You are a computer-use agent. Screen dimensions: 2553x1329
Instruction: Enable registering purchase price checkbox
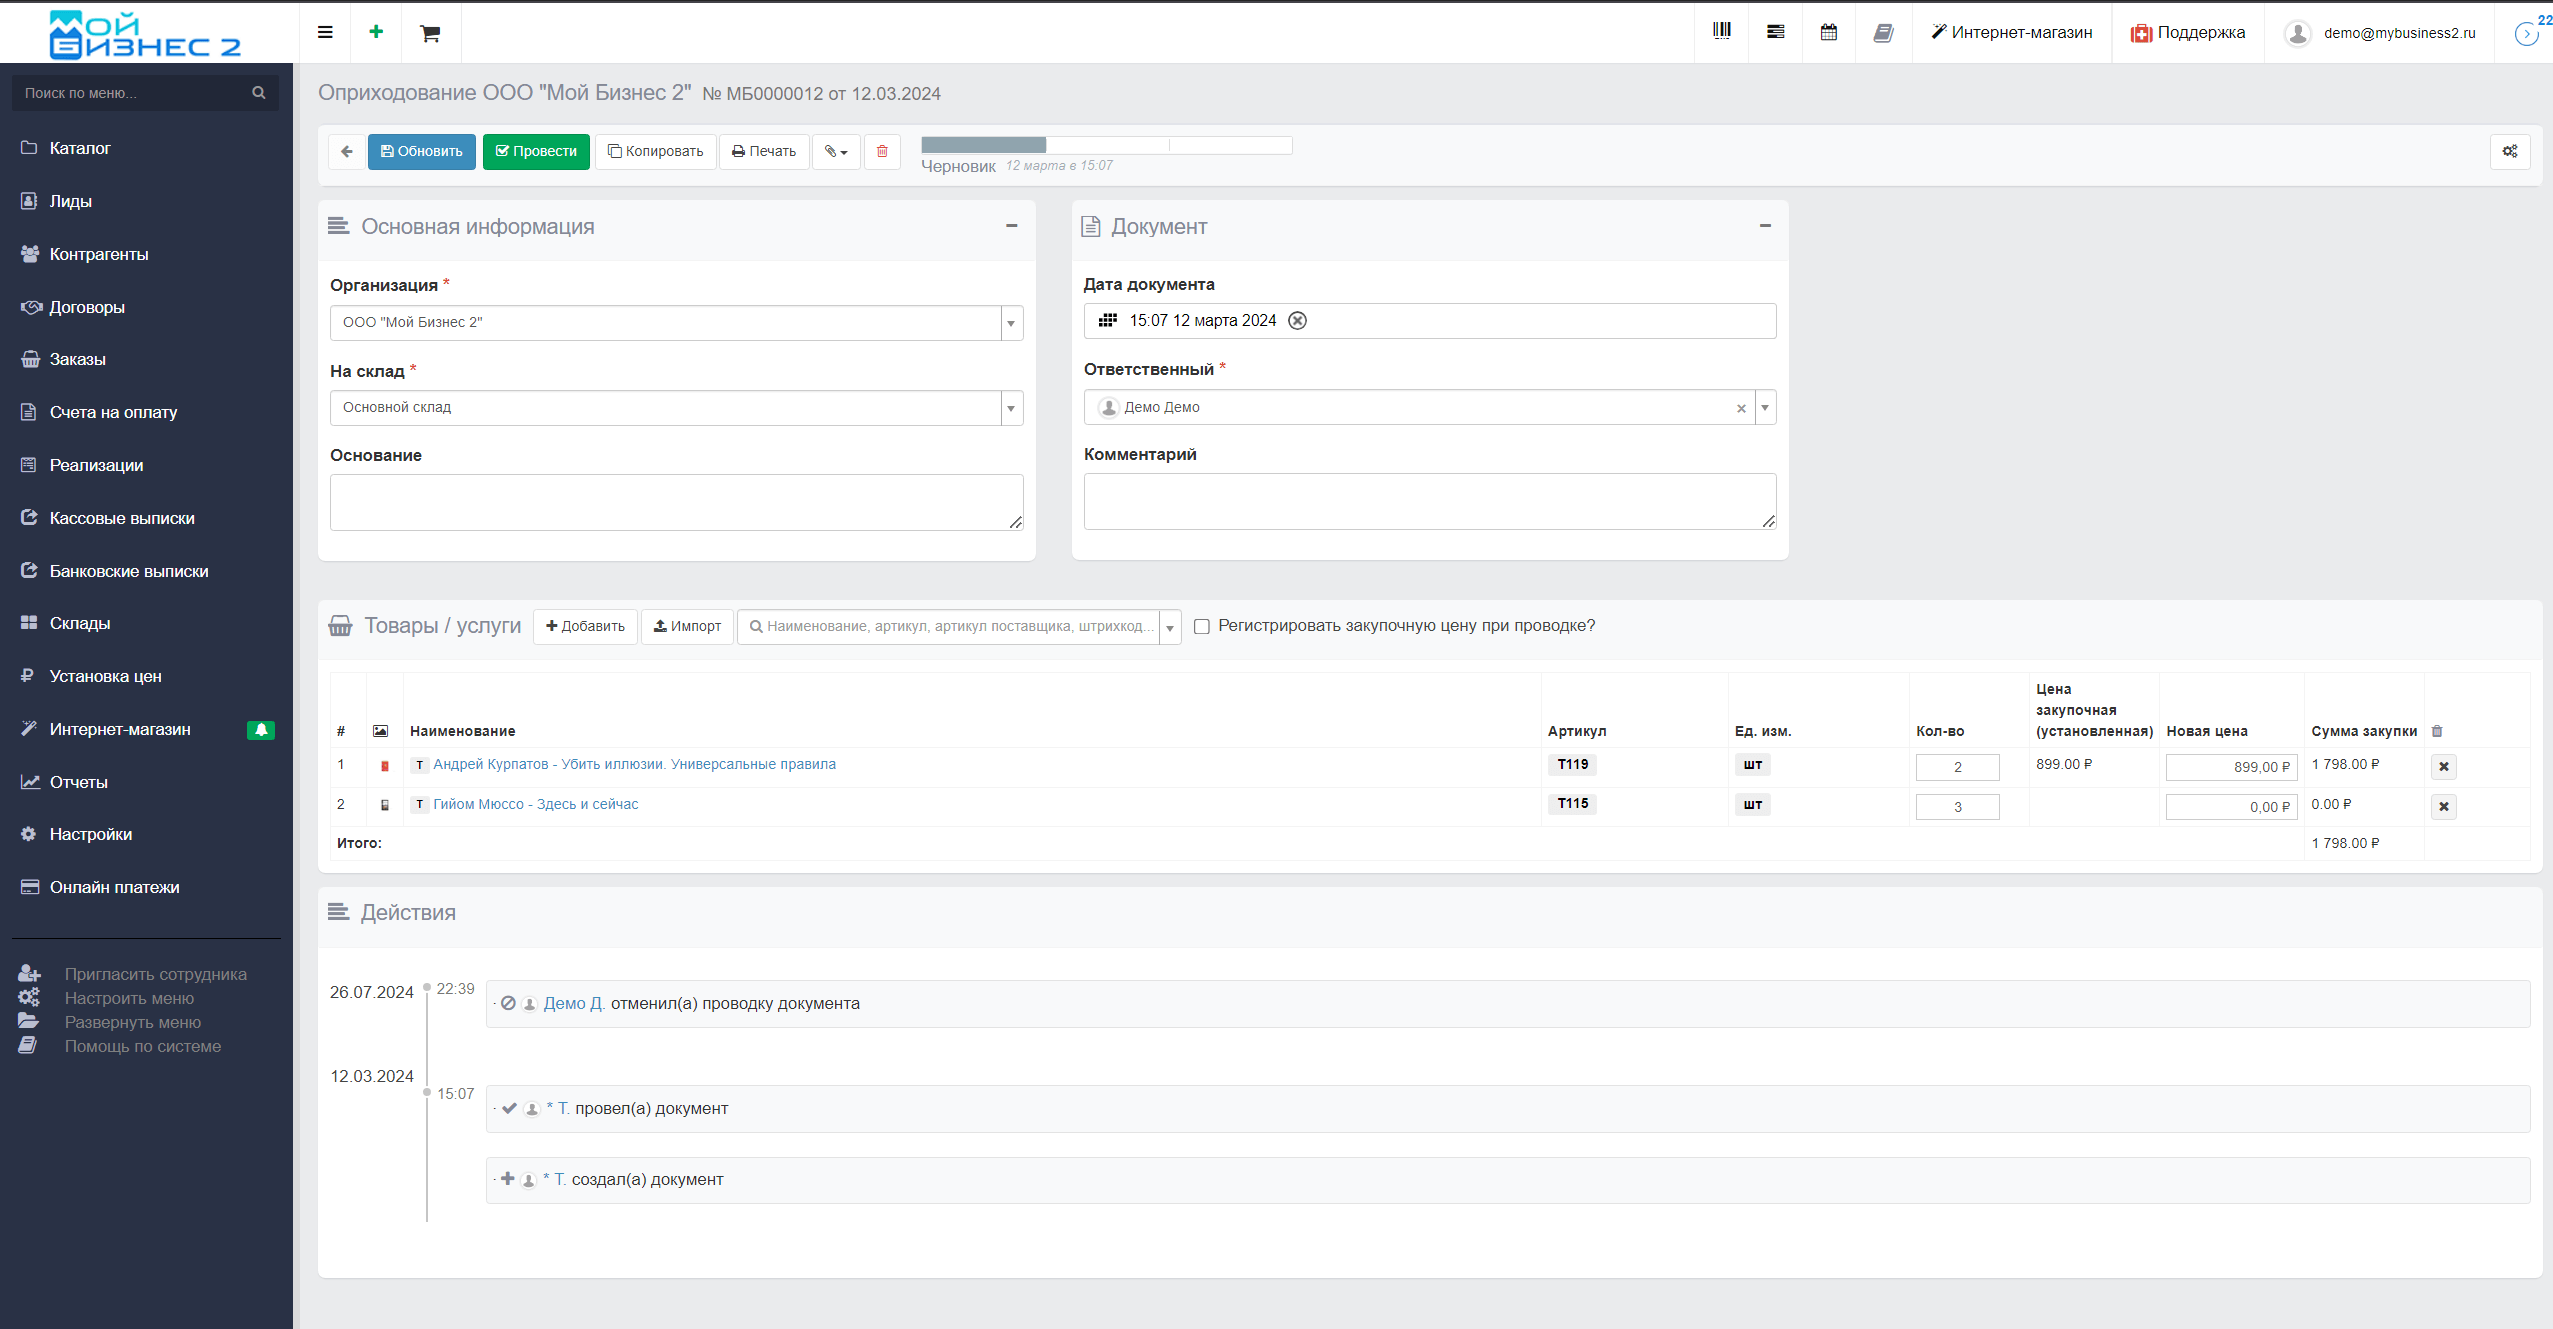tap(1202, 626)
